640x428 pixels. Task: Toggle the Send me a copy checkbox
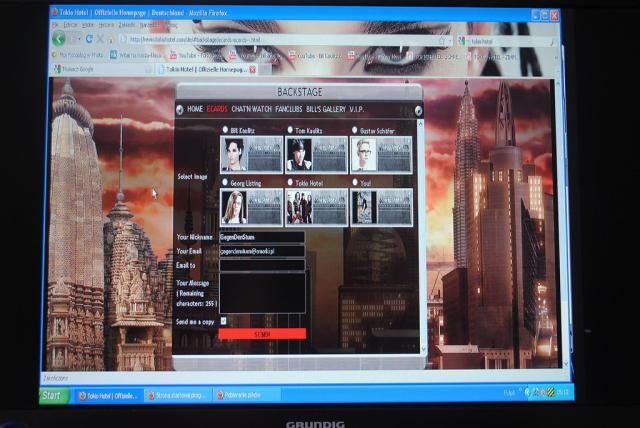click(x=223, y=321)
